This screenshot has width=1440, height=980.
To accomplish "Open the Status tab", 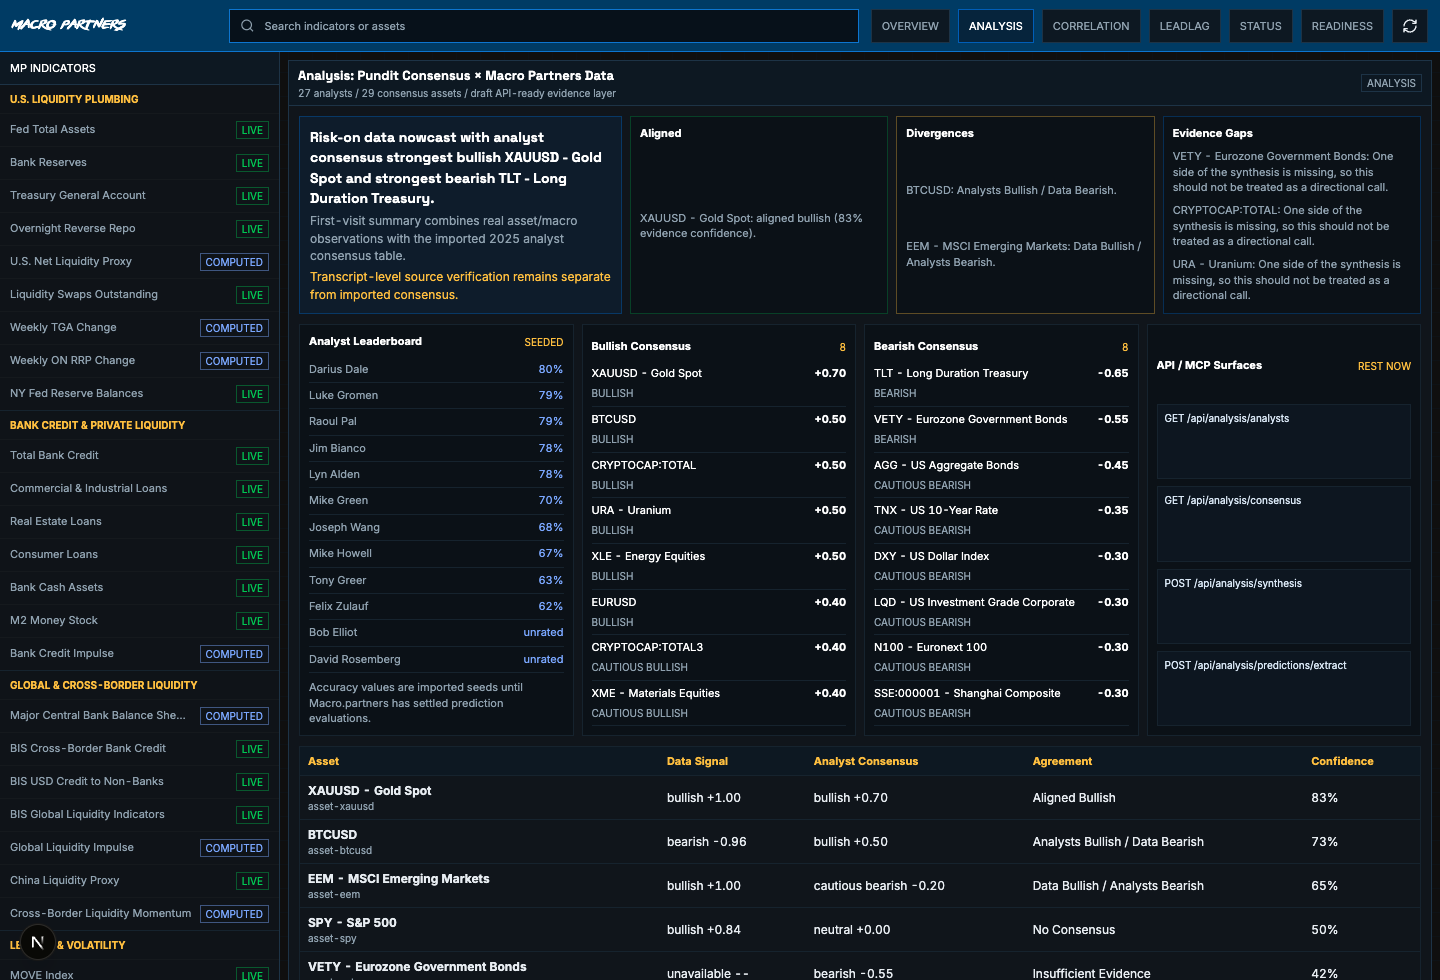I will 1261,26.
